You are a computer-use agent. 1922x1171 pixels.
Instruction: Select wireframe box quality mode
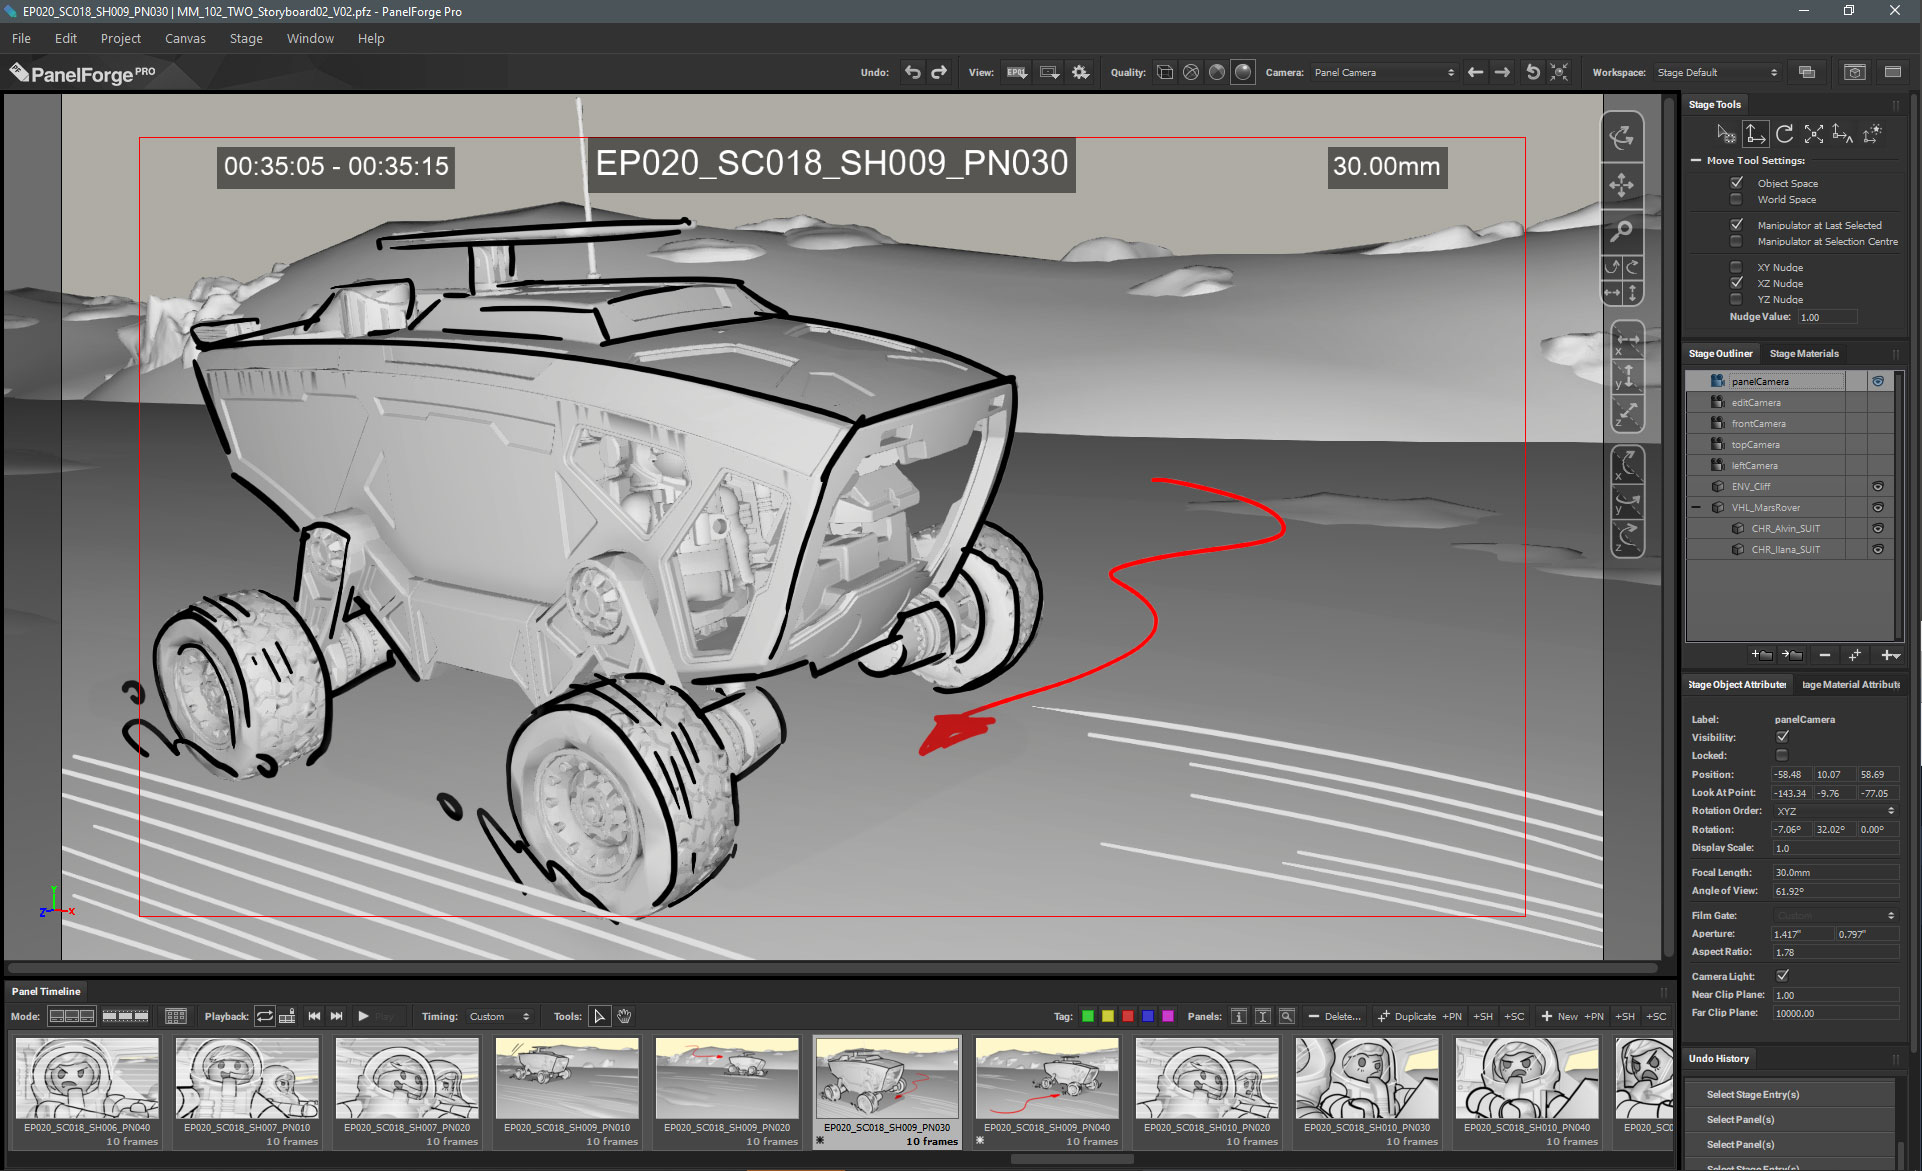(1165, 72)
